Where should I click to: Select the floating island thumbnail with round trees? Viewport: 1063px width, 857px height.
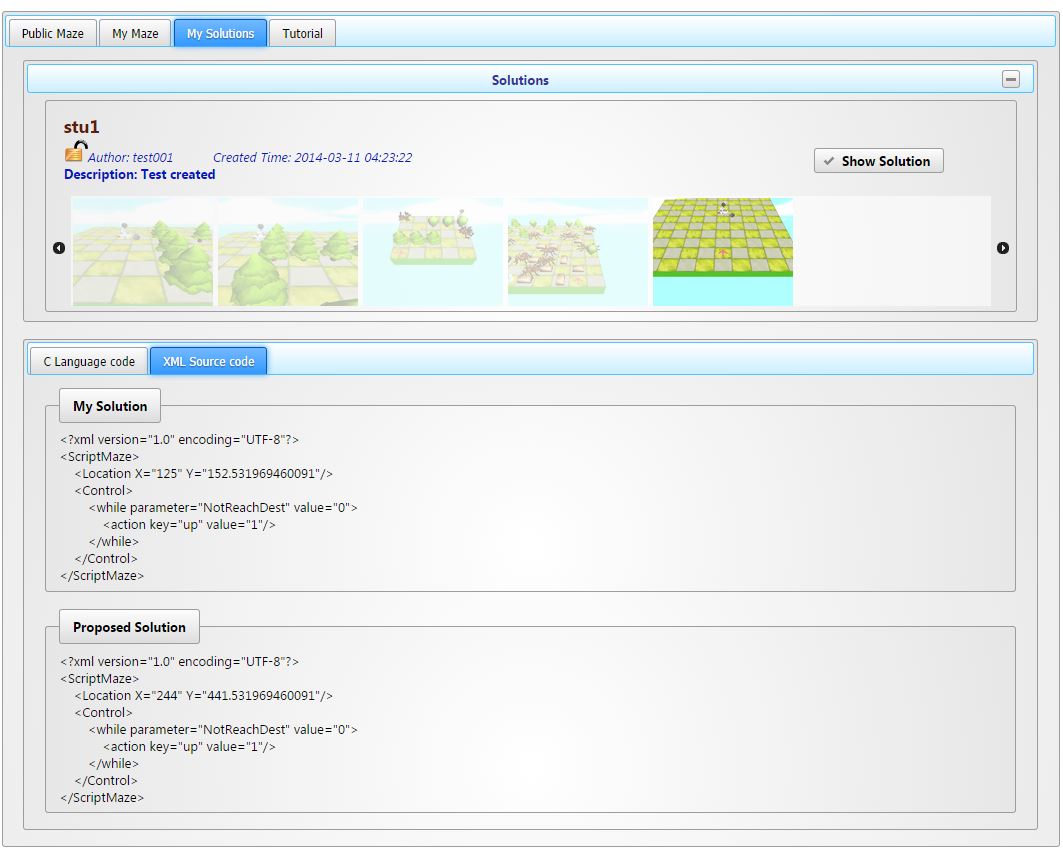pyautogui.click(x=433, y=251)
